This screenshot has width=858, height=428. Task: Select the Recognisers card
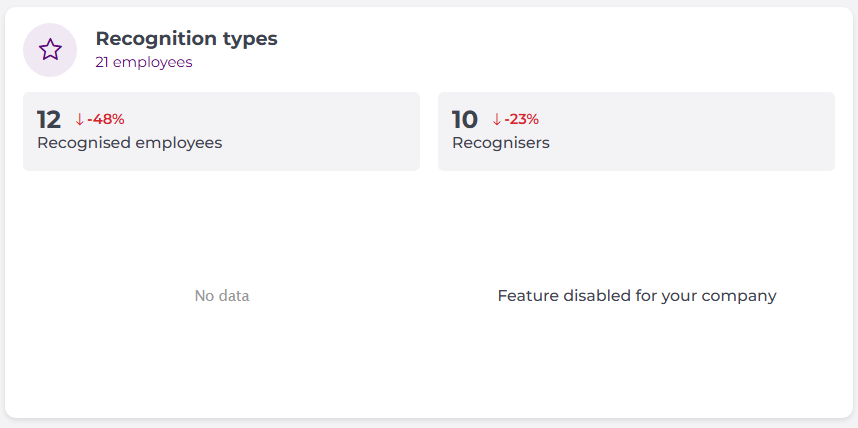pos(636,131)
